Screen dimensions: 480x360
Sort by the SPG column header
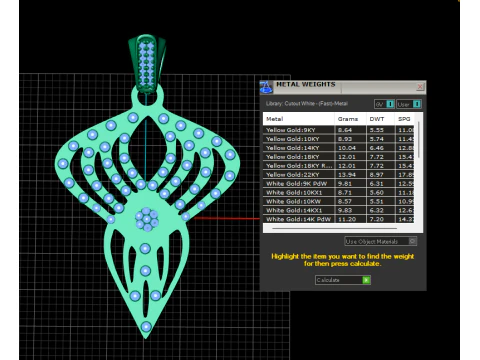click(404, 119)
